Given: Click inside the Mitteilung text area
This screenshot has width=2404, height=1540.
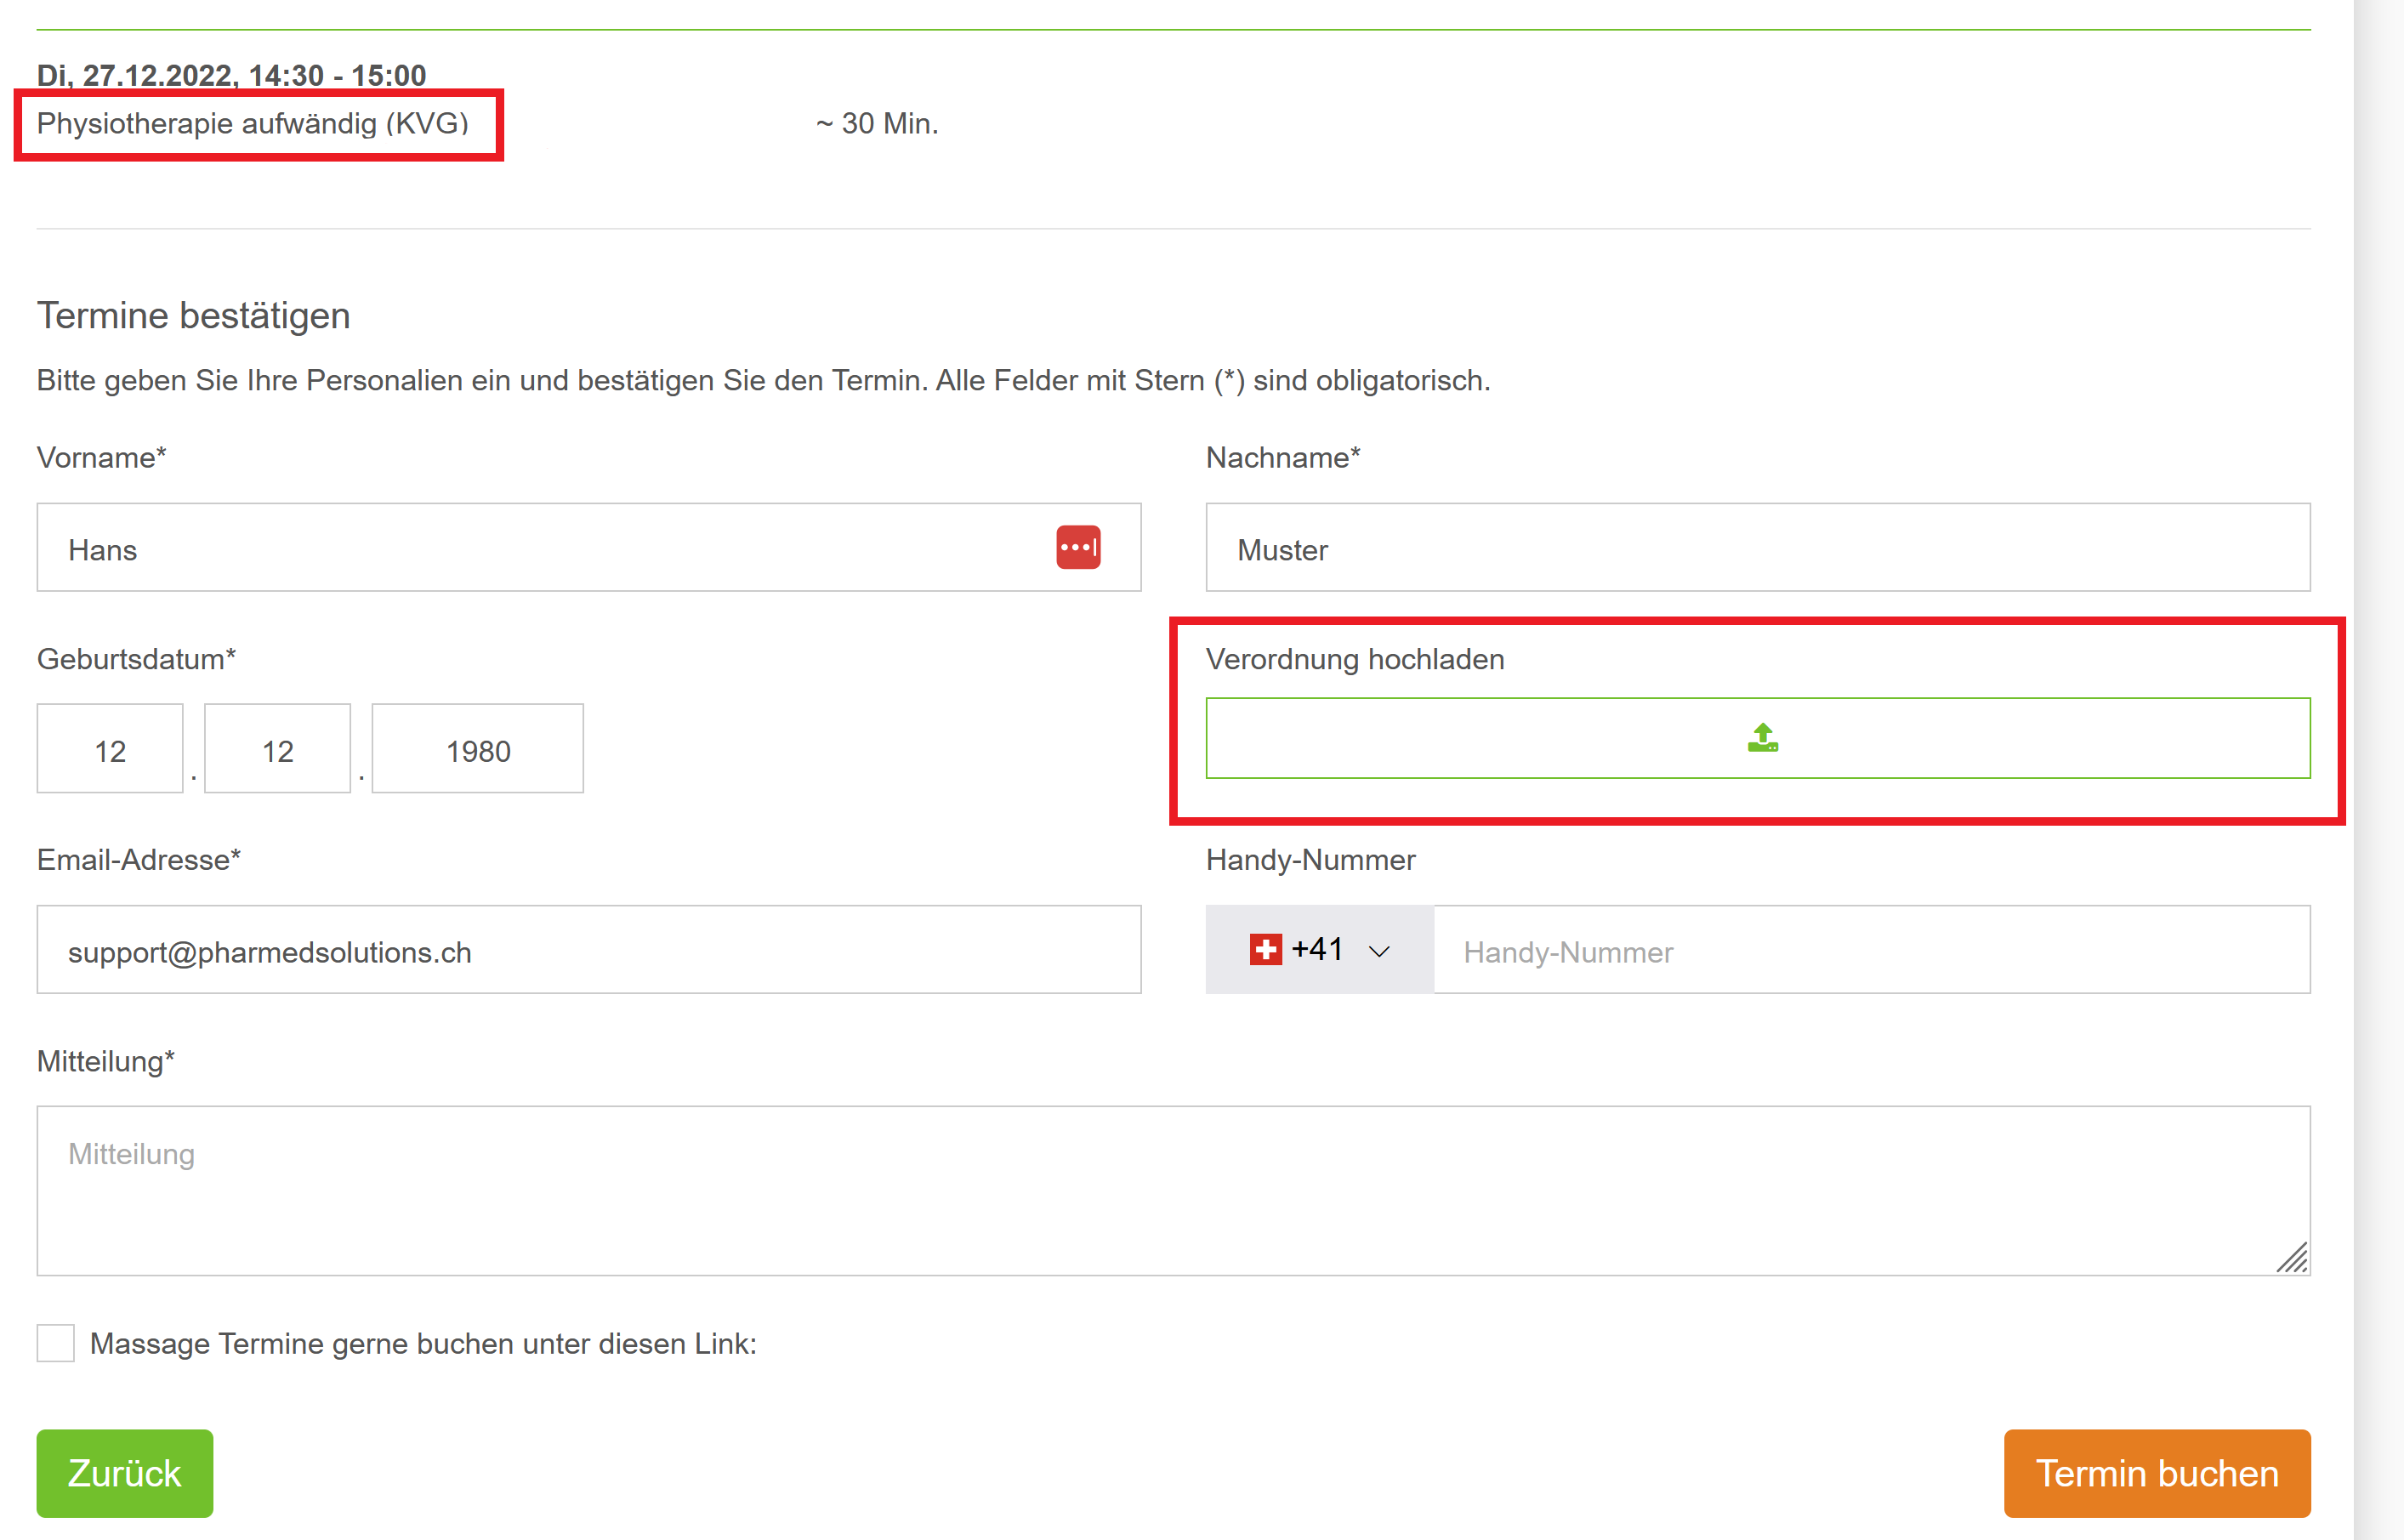Looking at the screenshot, I should tap(1174, 1190).
